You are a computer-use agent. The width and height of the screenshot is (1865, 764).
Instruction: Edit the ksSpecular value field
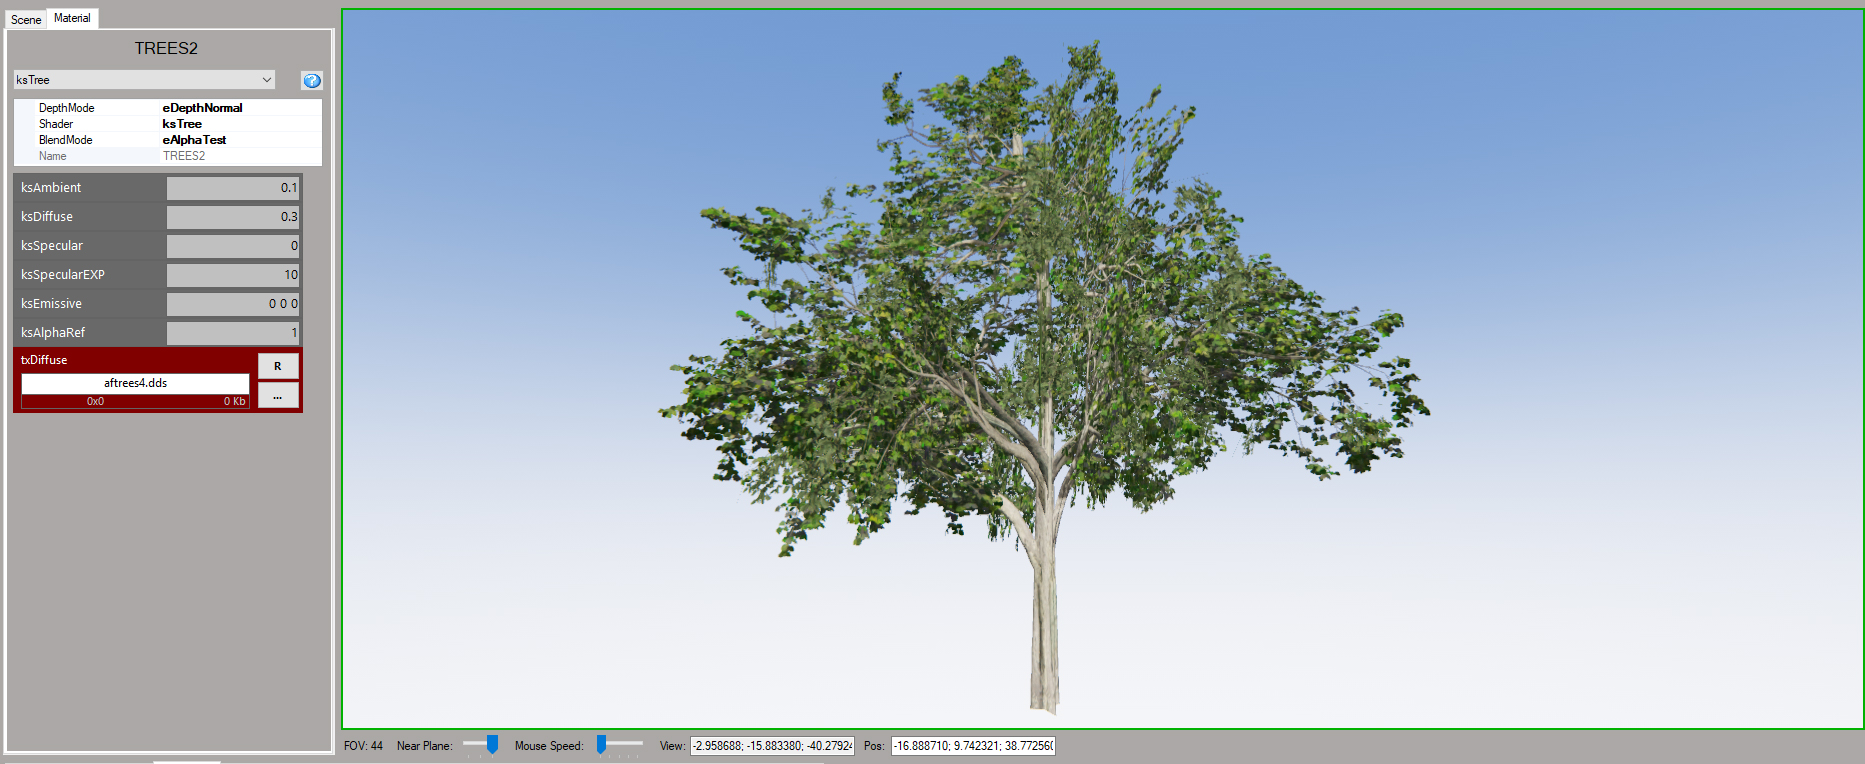click(233, 246)
